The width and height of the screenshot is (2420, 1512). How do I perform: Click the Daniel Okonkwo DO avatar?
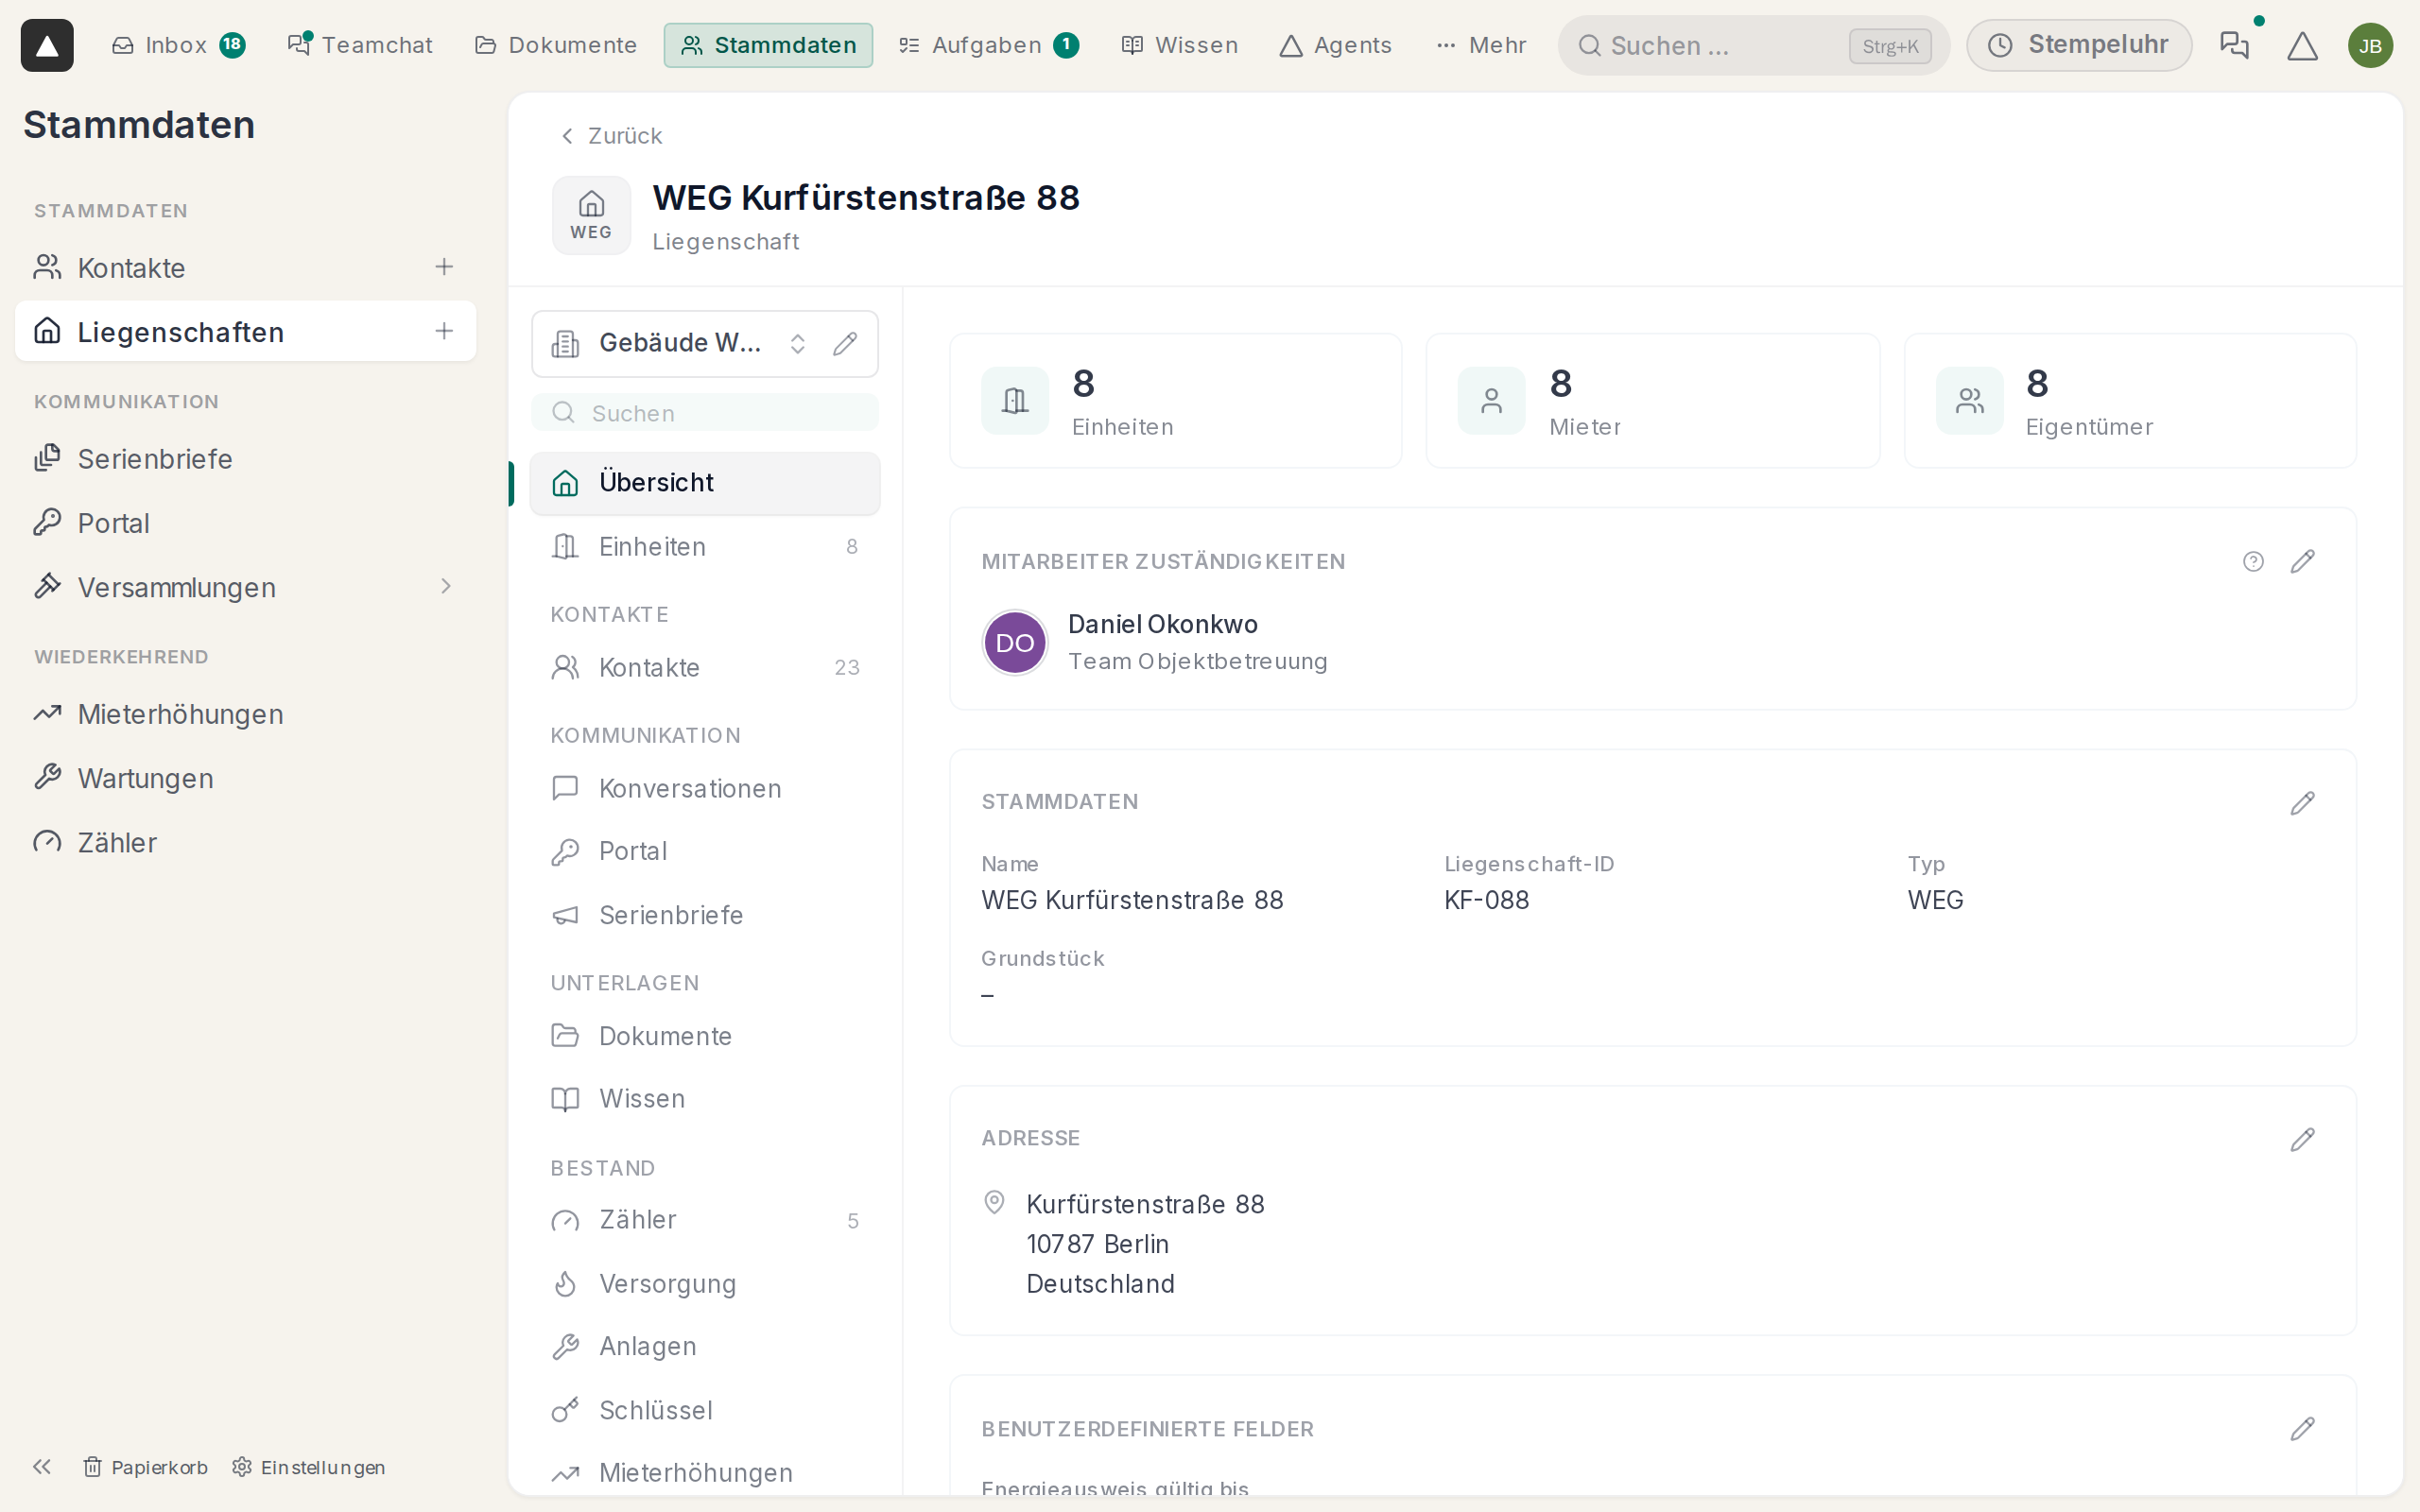[x=1015, y=643]
